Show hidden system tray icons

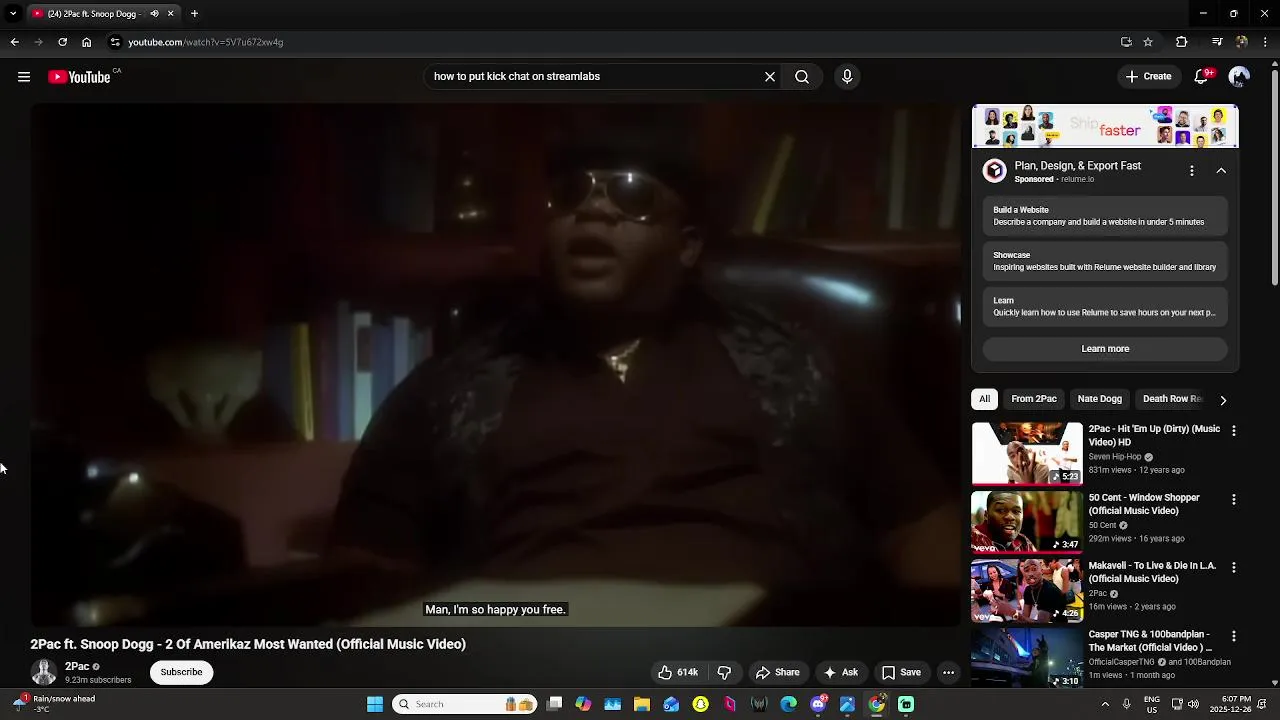coord(1105,704)
